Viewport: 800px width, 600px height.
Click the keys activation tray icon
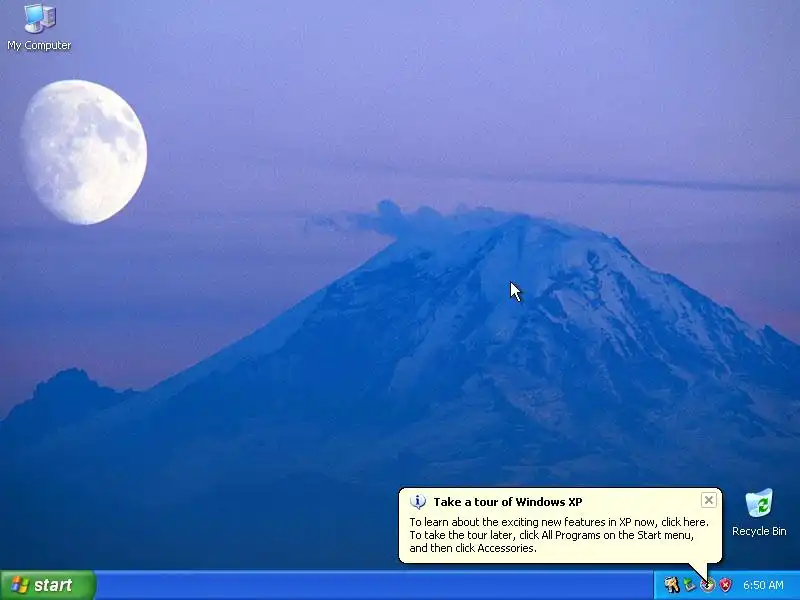672,585
